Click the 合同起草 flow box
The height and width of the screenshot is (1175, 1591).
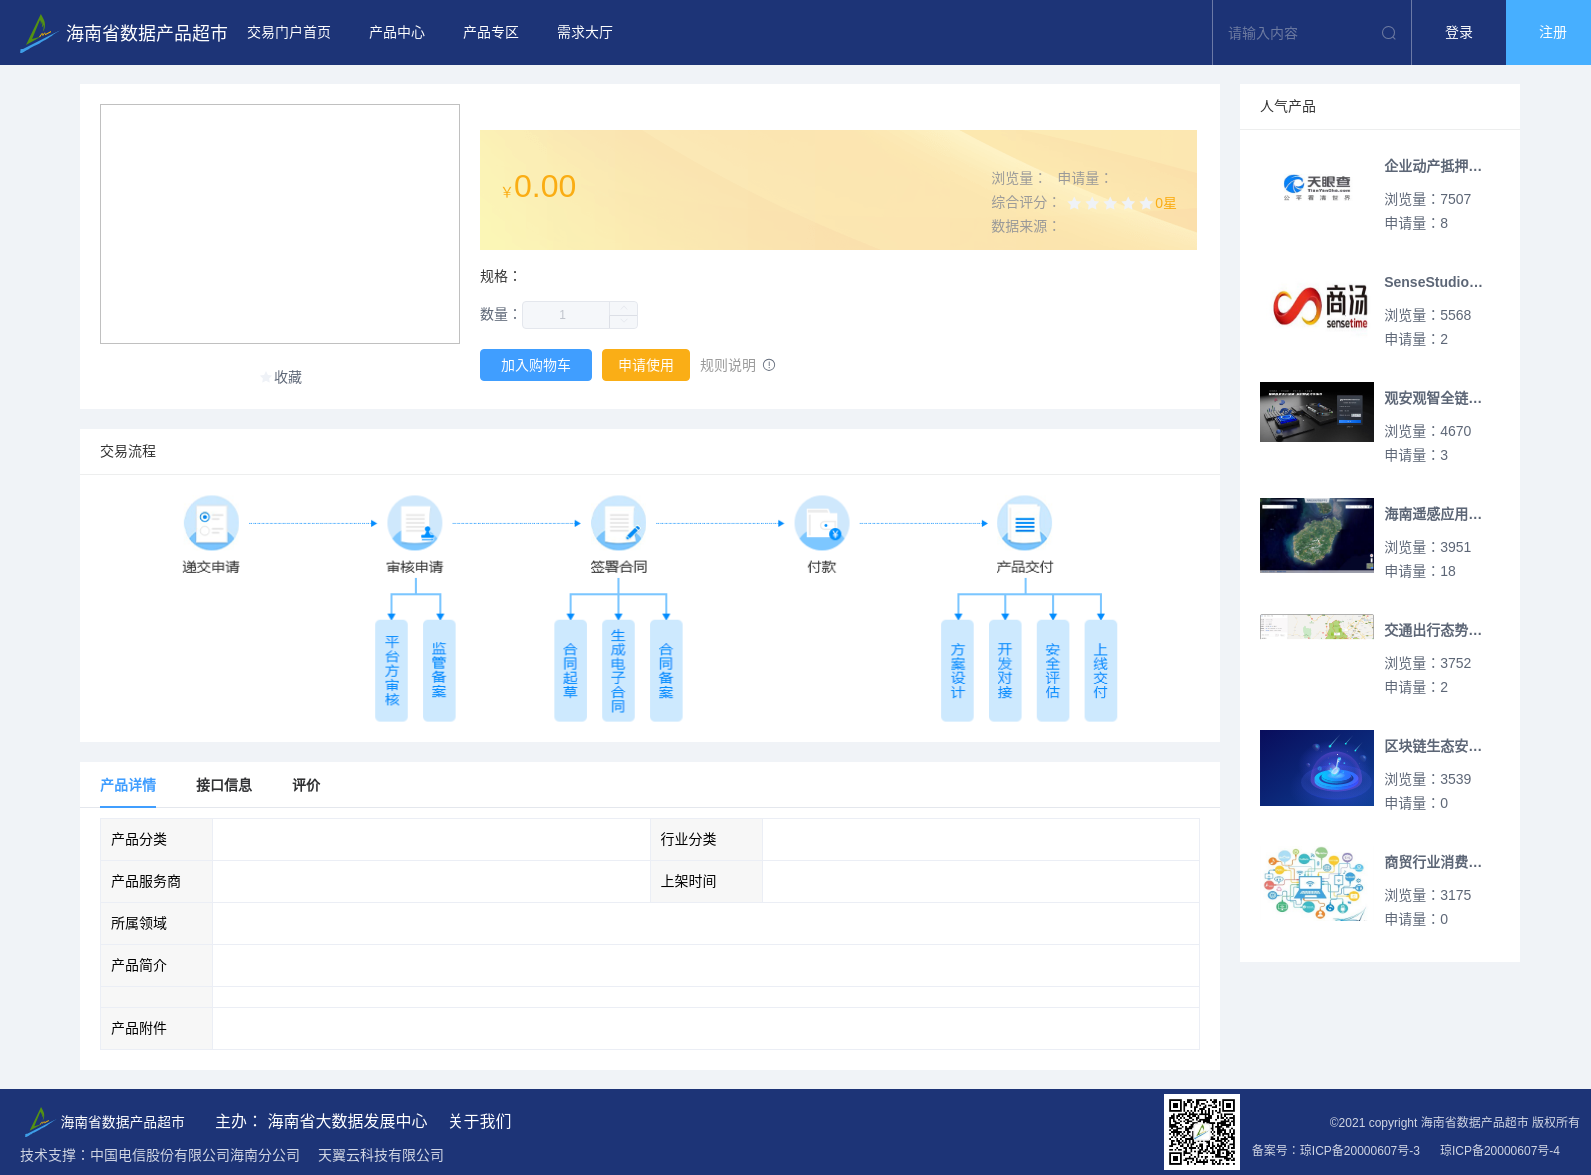click(x=570, y=670)
